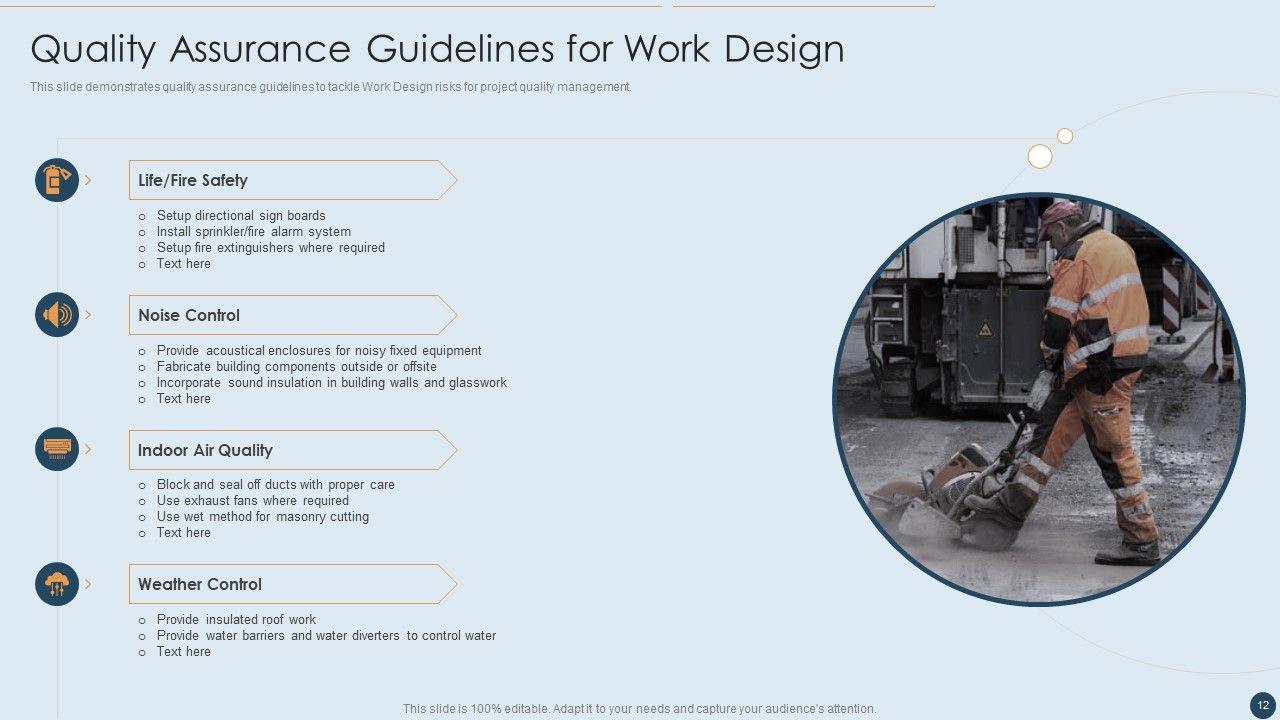
Task: Click 'Provide insulated roof work' bullet
Action: (x=236, y=619)
